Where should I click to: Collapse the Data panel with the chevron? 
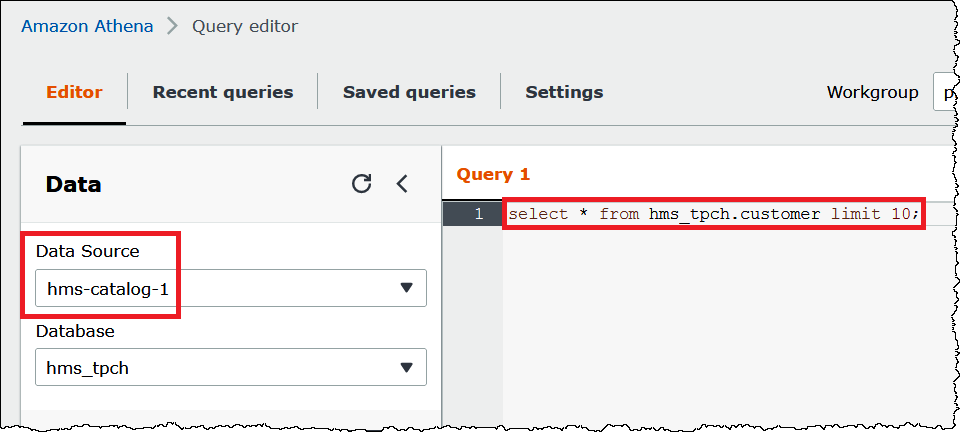pos(402,184)
